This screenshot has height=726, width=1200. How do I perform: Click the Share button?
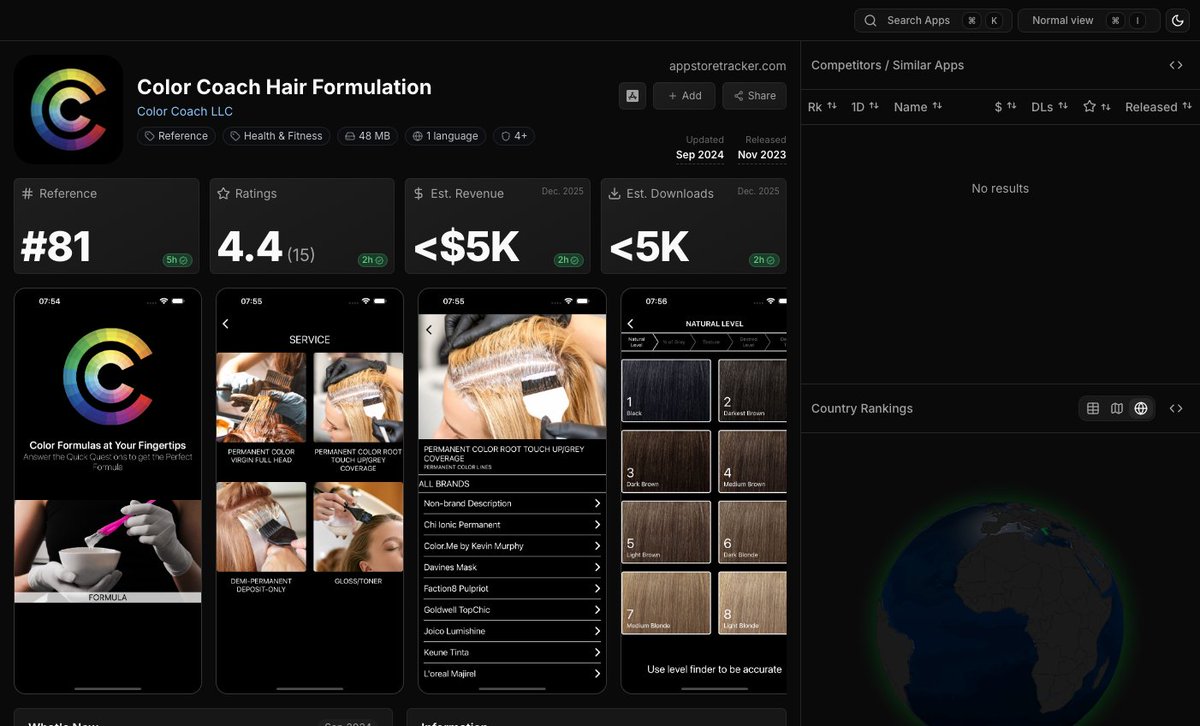754,96
